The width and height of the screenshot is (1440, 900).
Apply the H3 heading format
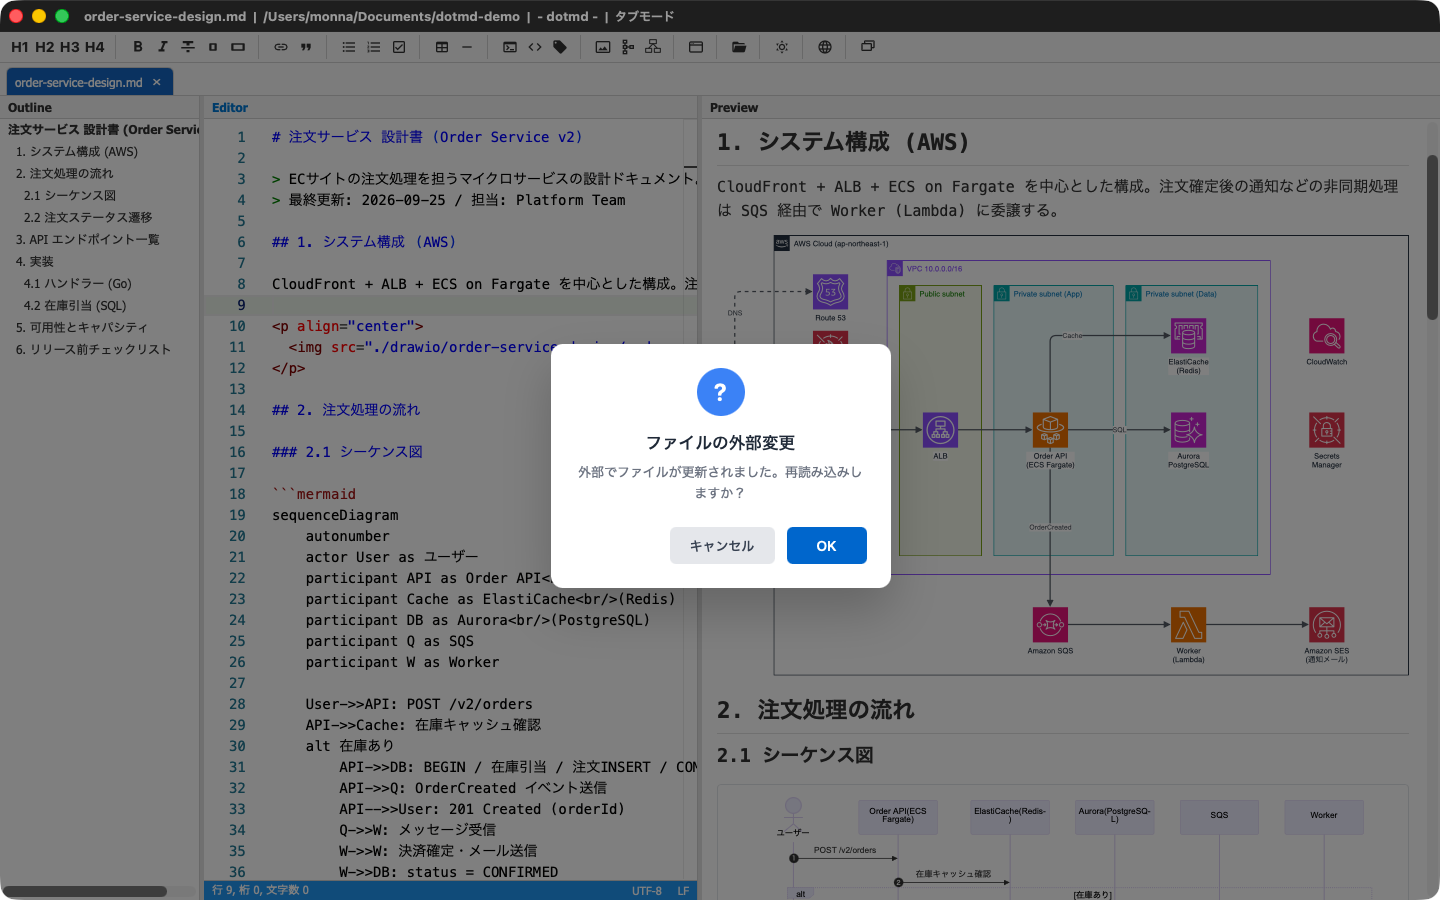(x=70, y=47)
